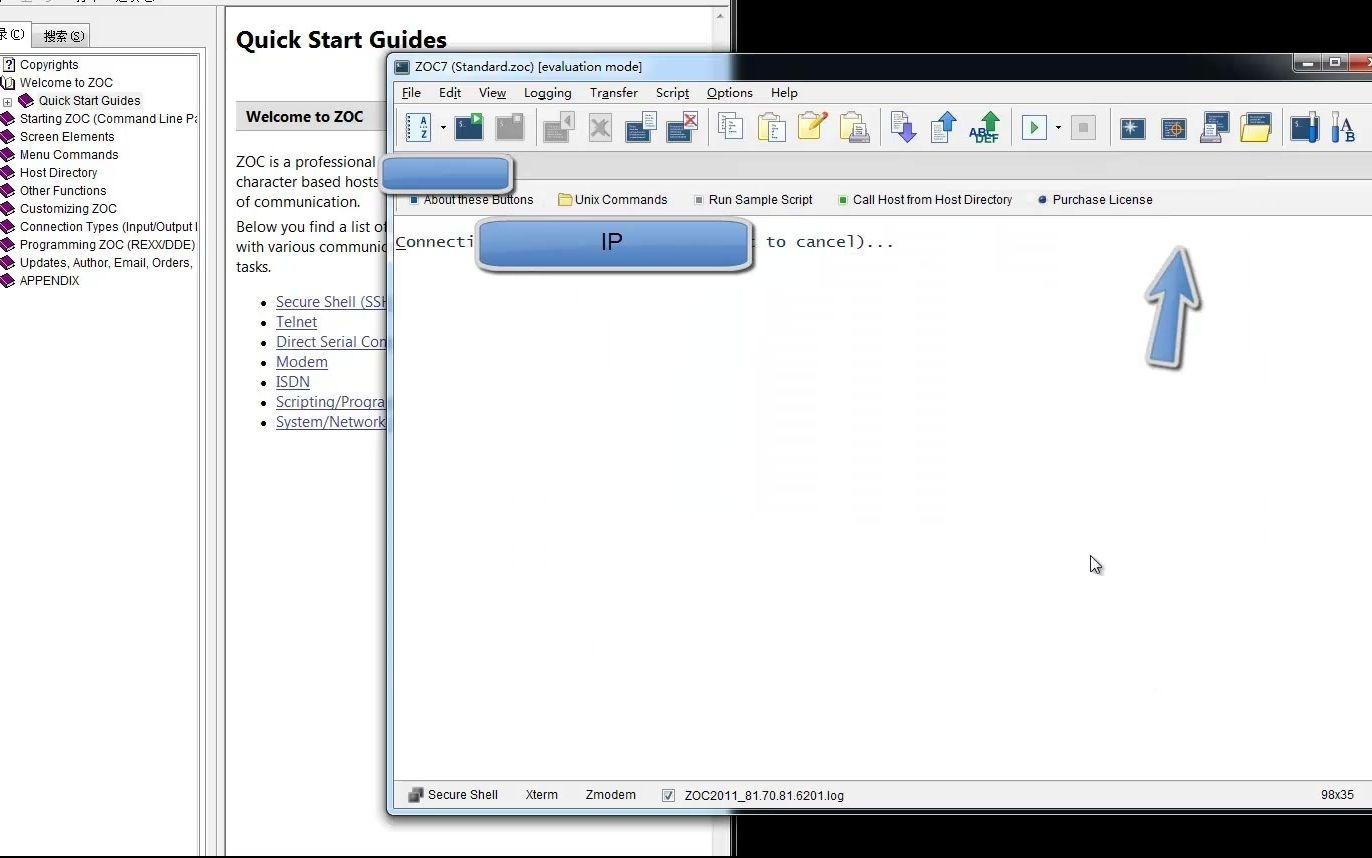This screenshot has height=858, width=1372.
Task: Click Call Host from Host Directory button
Action: click(925, 200)
